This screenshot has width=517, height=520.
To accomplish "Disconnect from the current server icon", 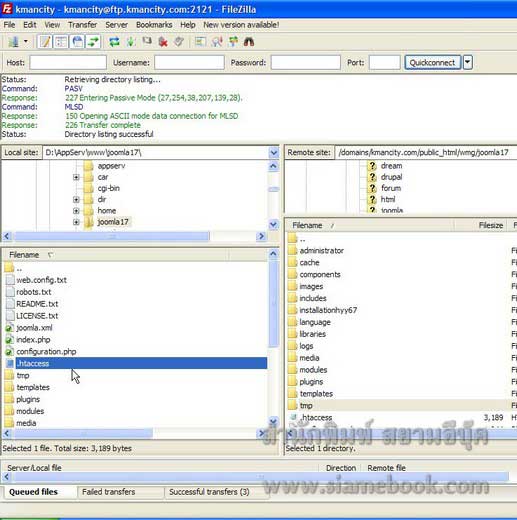I will point(163,42).
